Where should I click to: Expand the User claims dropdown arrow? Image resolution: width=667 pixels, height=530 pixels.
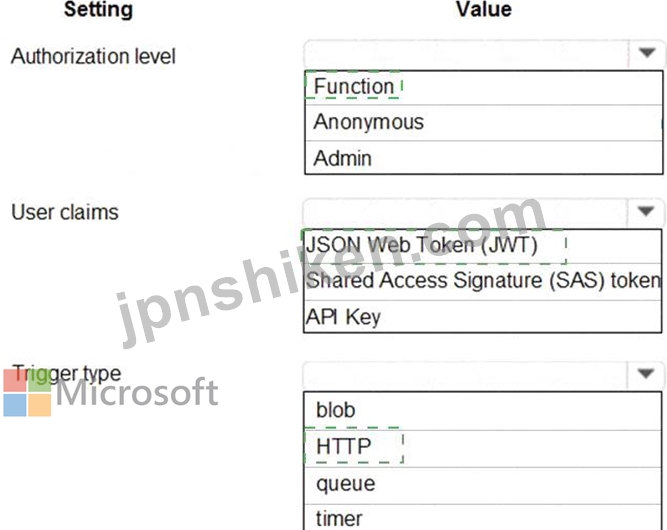tap(646, 211)
